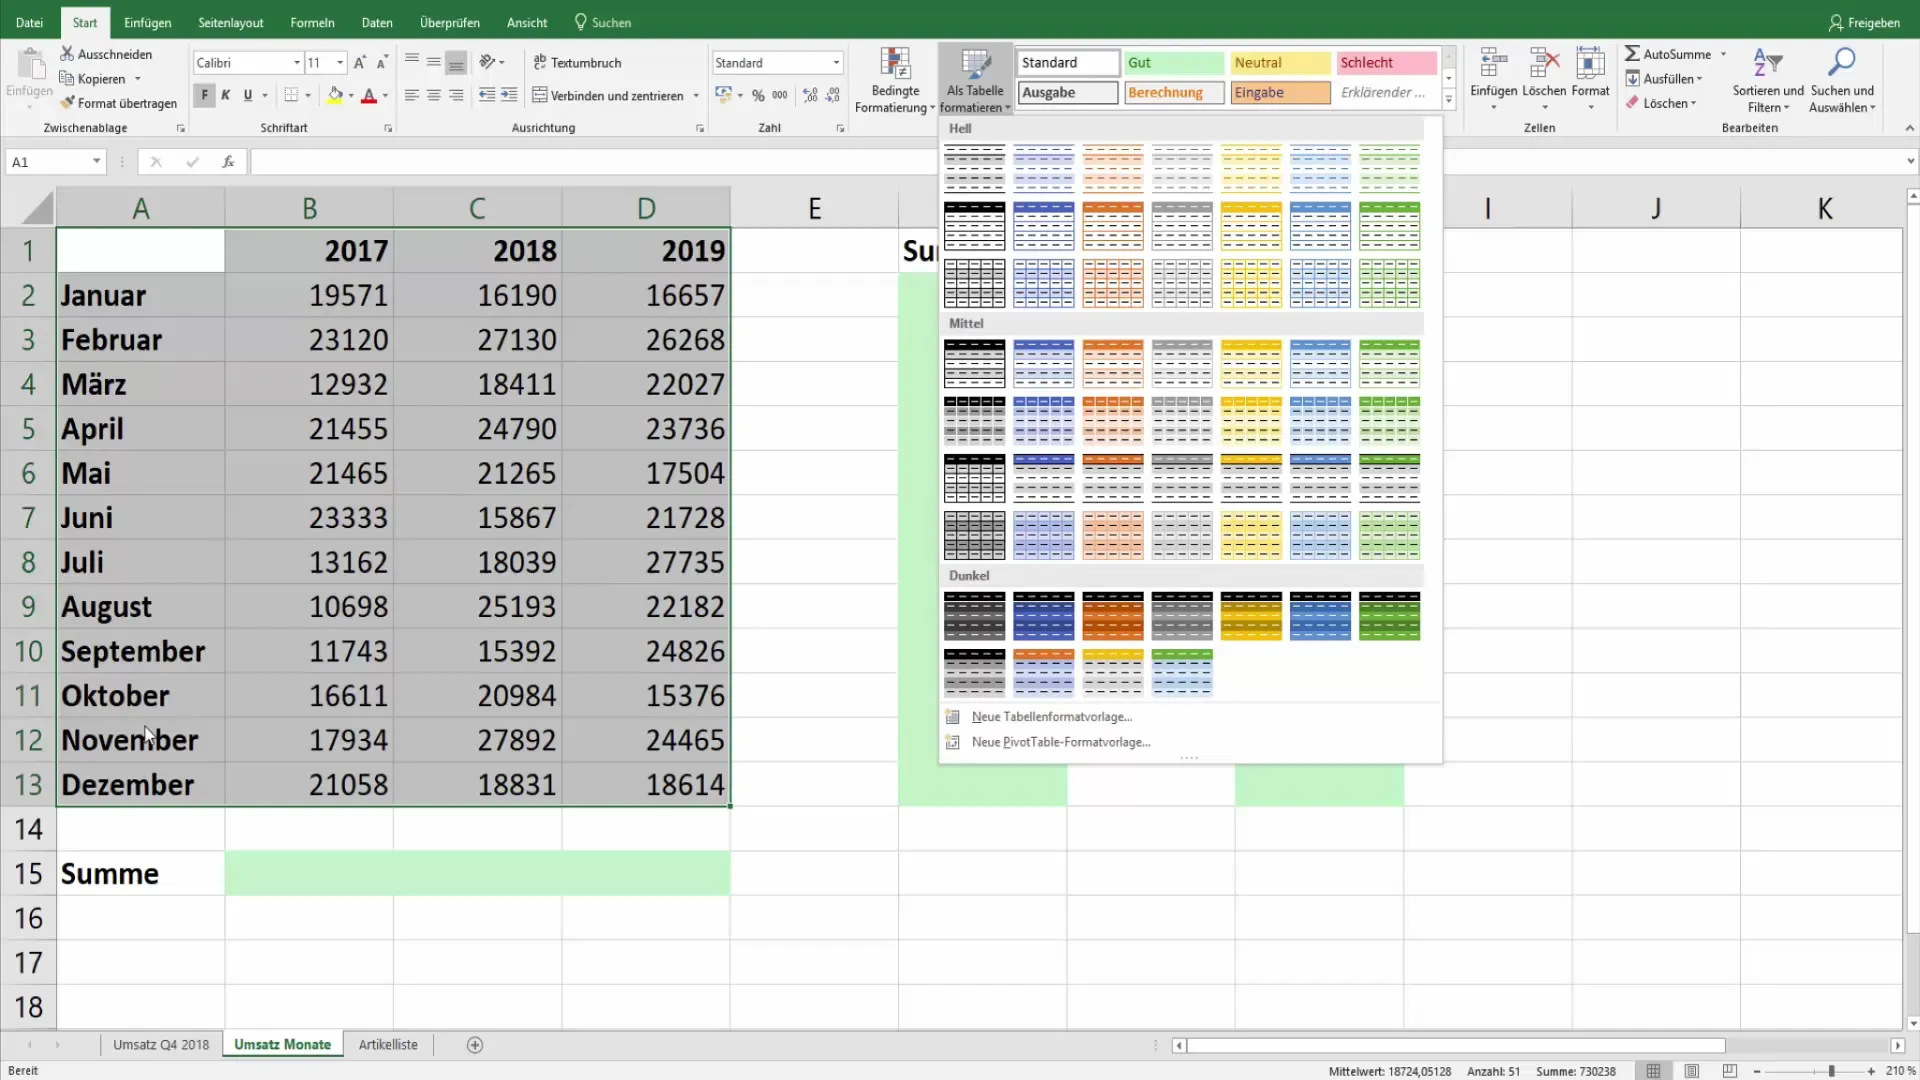Click the Sortieren und Filtern icon
Viewport: 1920px width, 1080px height.
click(1768, 63)
